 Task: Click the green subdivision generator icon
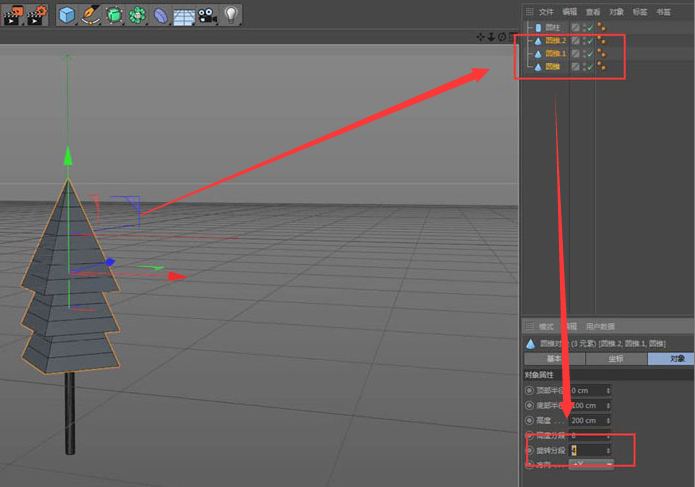tap(114, 14)
